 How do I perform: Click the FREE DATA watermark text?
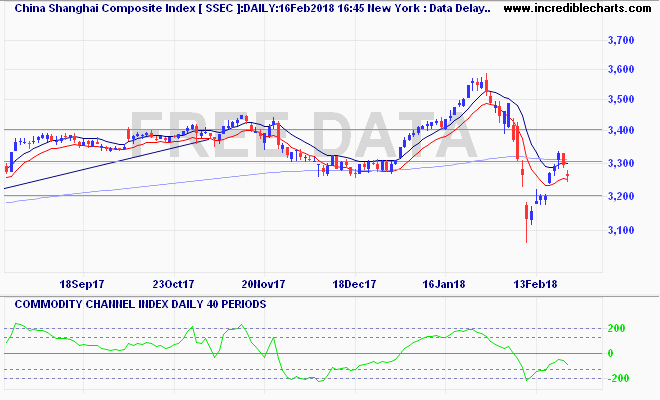click(x=300, y=135)
